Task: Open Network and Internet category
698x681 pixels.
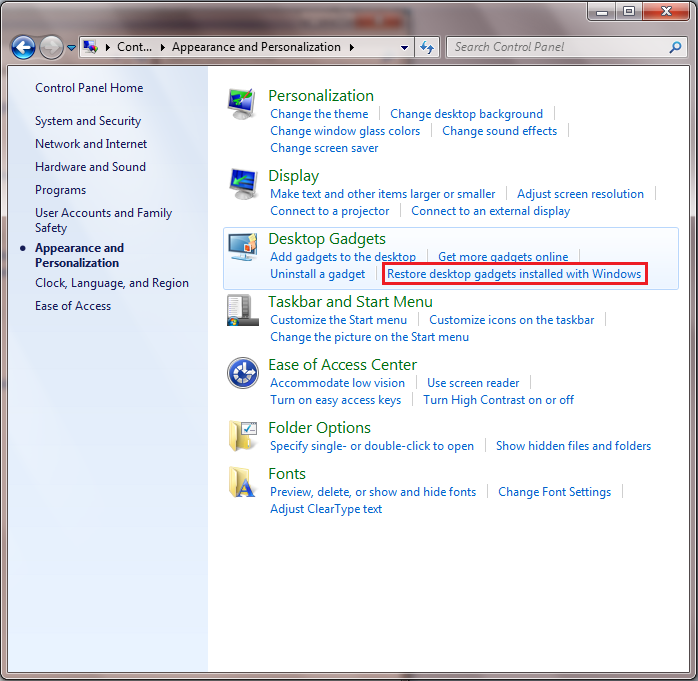Action: click(x=91, y=144)
